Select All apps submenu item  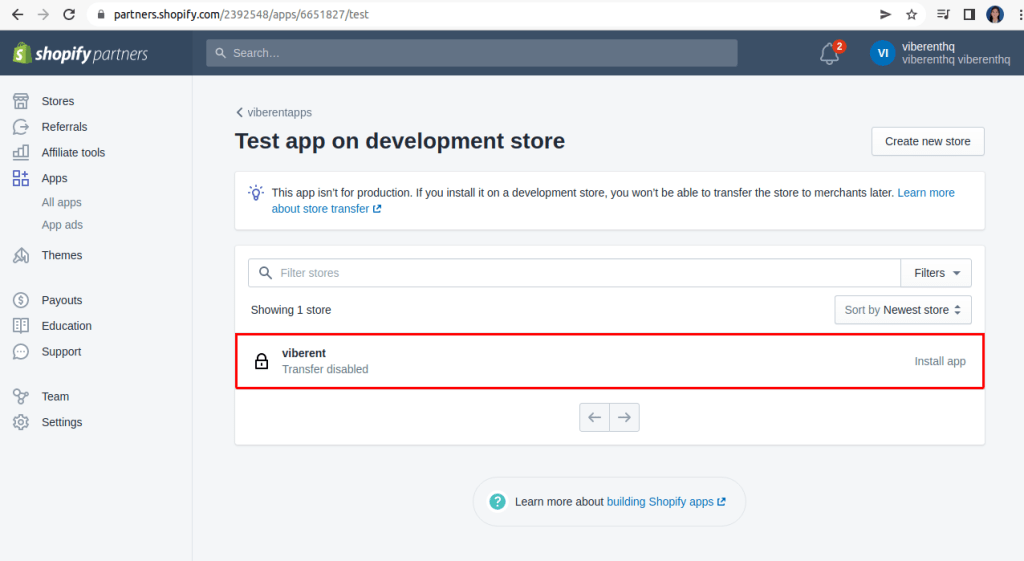tap(62, 203)
